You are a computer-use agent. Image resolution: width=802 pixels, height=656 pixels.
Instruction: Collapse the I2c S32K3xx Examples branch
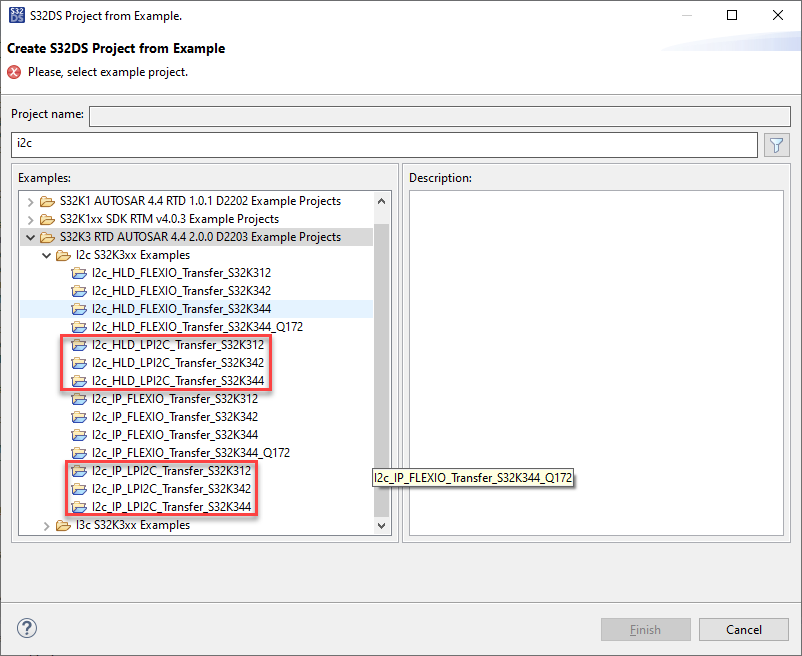(x=46, y=254)
